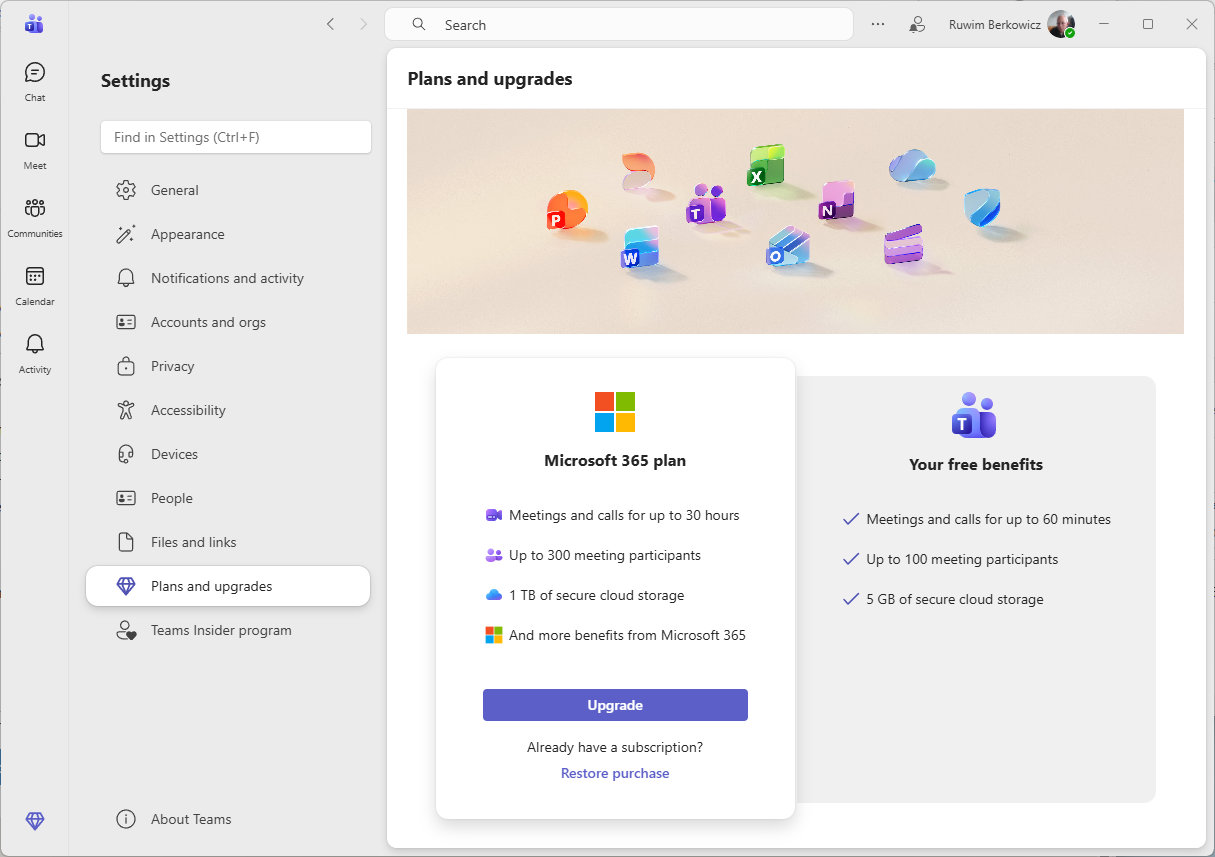This screenshot has height=857, width=1215.
Task: Click the forward navigation chevron
Action: point(363,23)
